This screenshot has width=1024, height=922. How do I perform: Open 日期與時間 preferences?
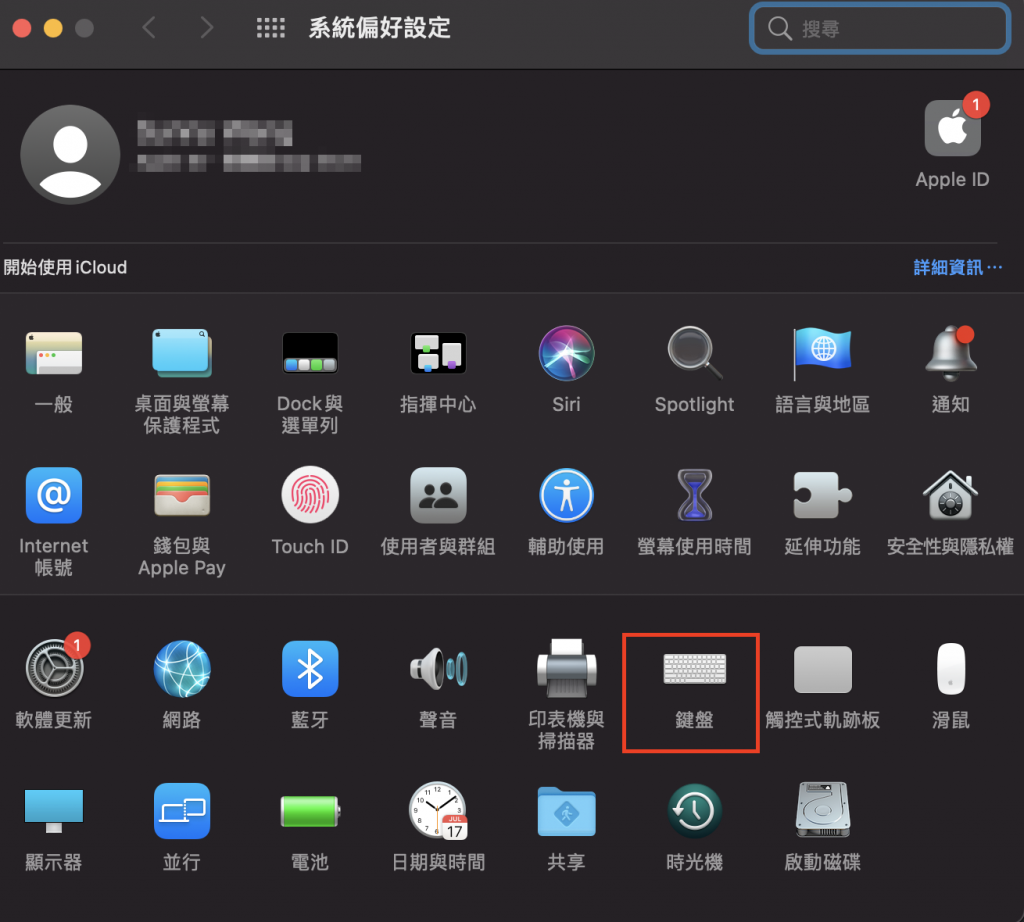pyautogui.click(x=438, y=811)
